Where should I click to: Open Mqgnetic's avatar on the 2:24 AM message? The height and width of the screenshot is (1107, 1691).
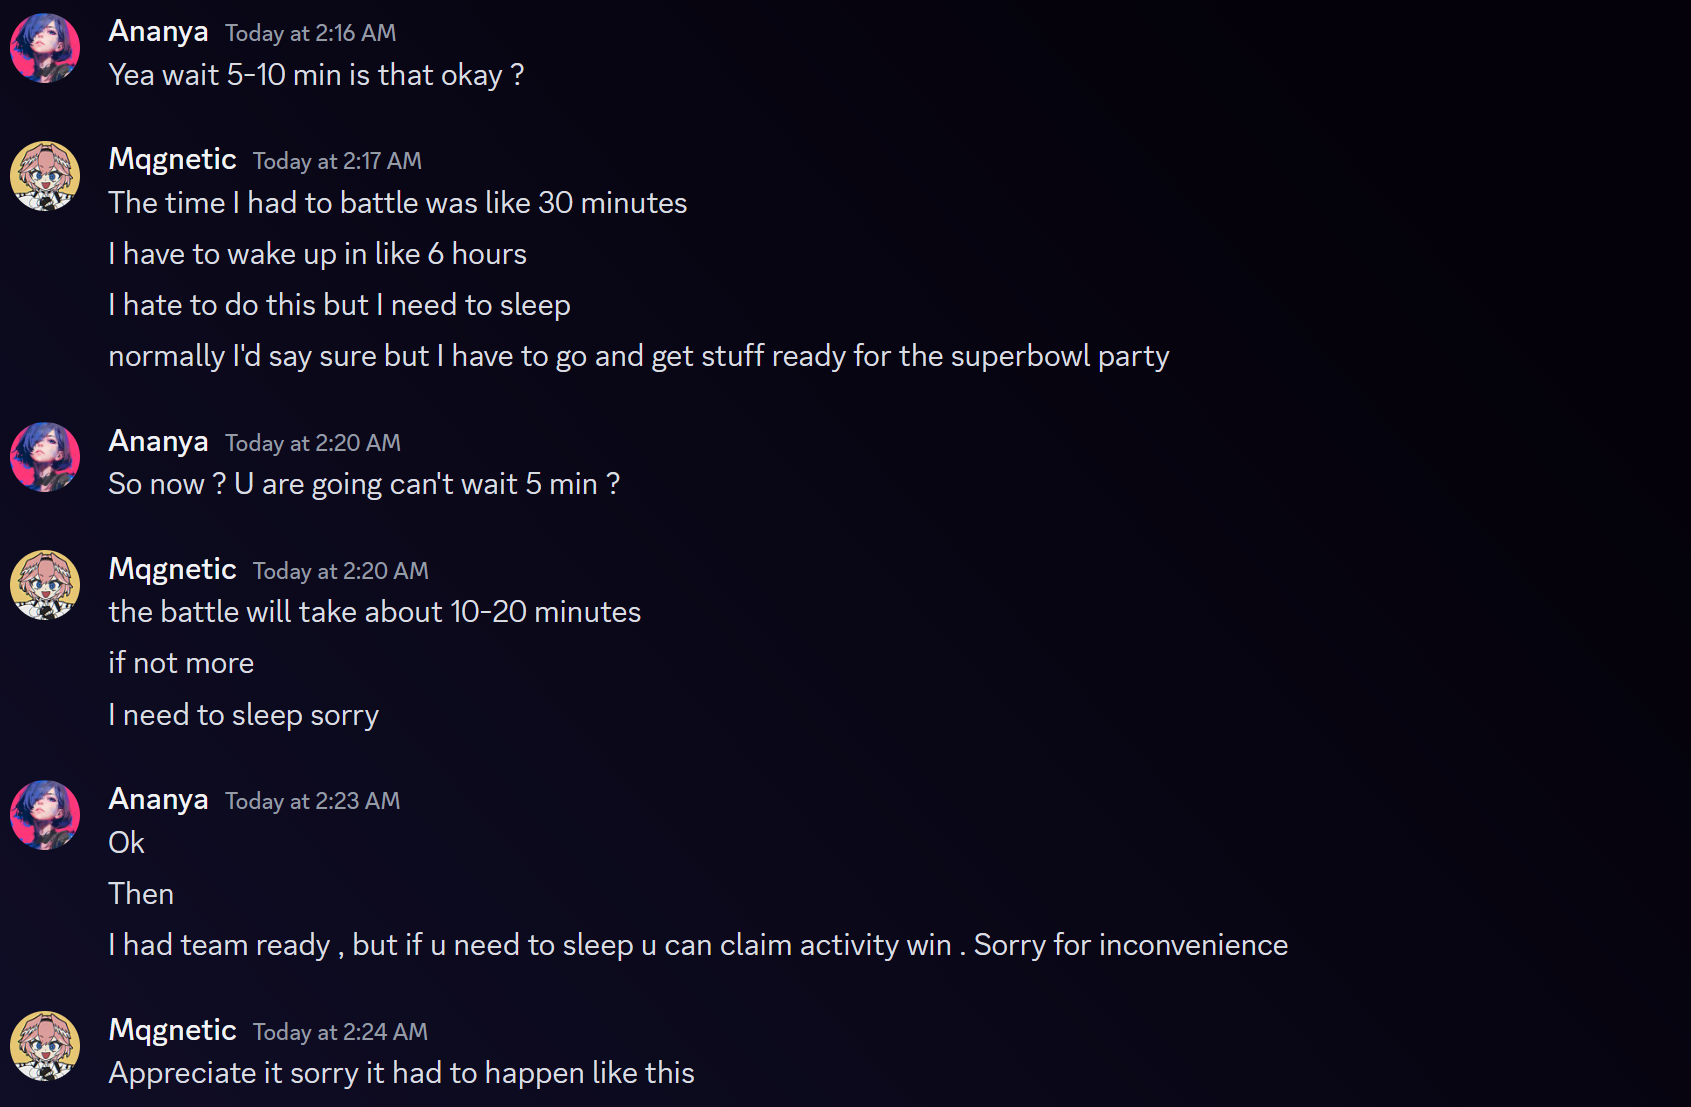click(x=45, y=1046)
